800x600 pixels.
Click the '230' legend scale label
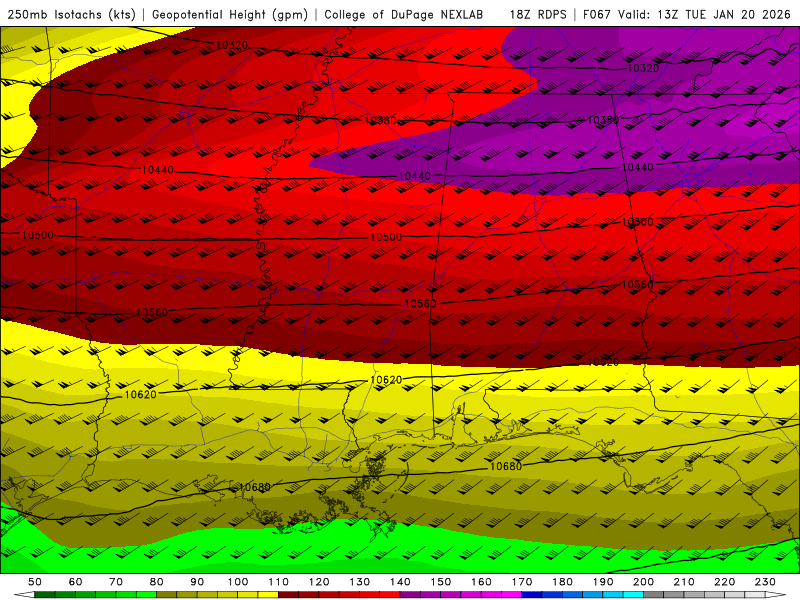click(x=765, y=582)
